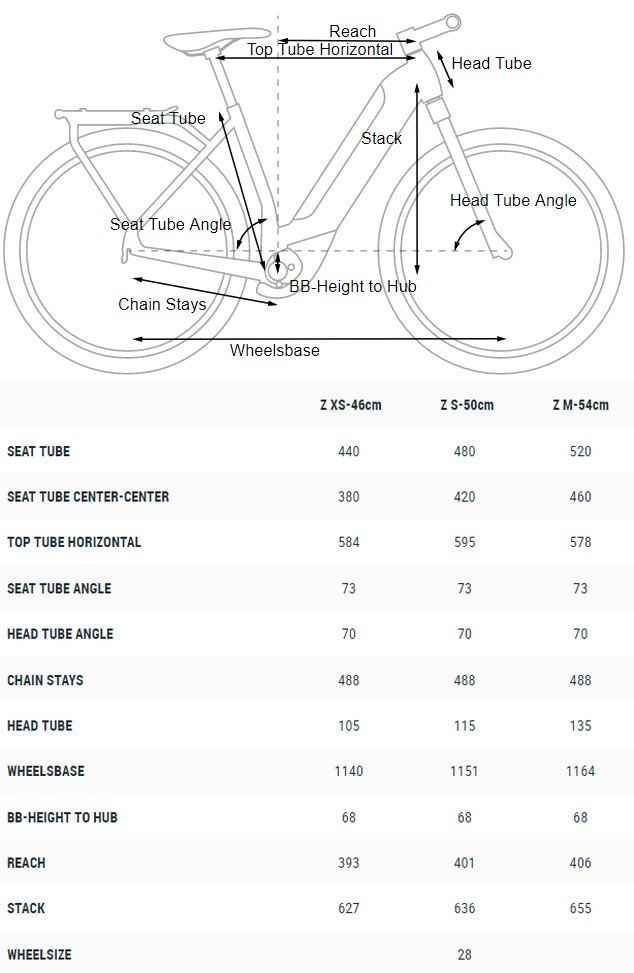The width and height of the screenshot is (634, 973).
Task: Select the HEAD TUBE ANGLE row label
Action: pos(60,634)
